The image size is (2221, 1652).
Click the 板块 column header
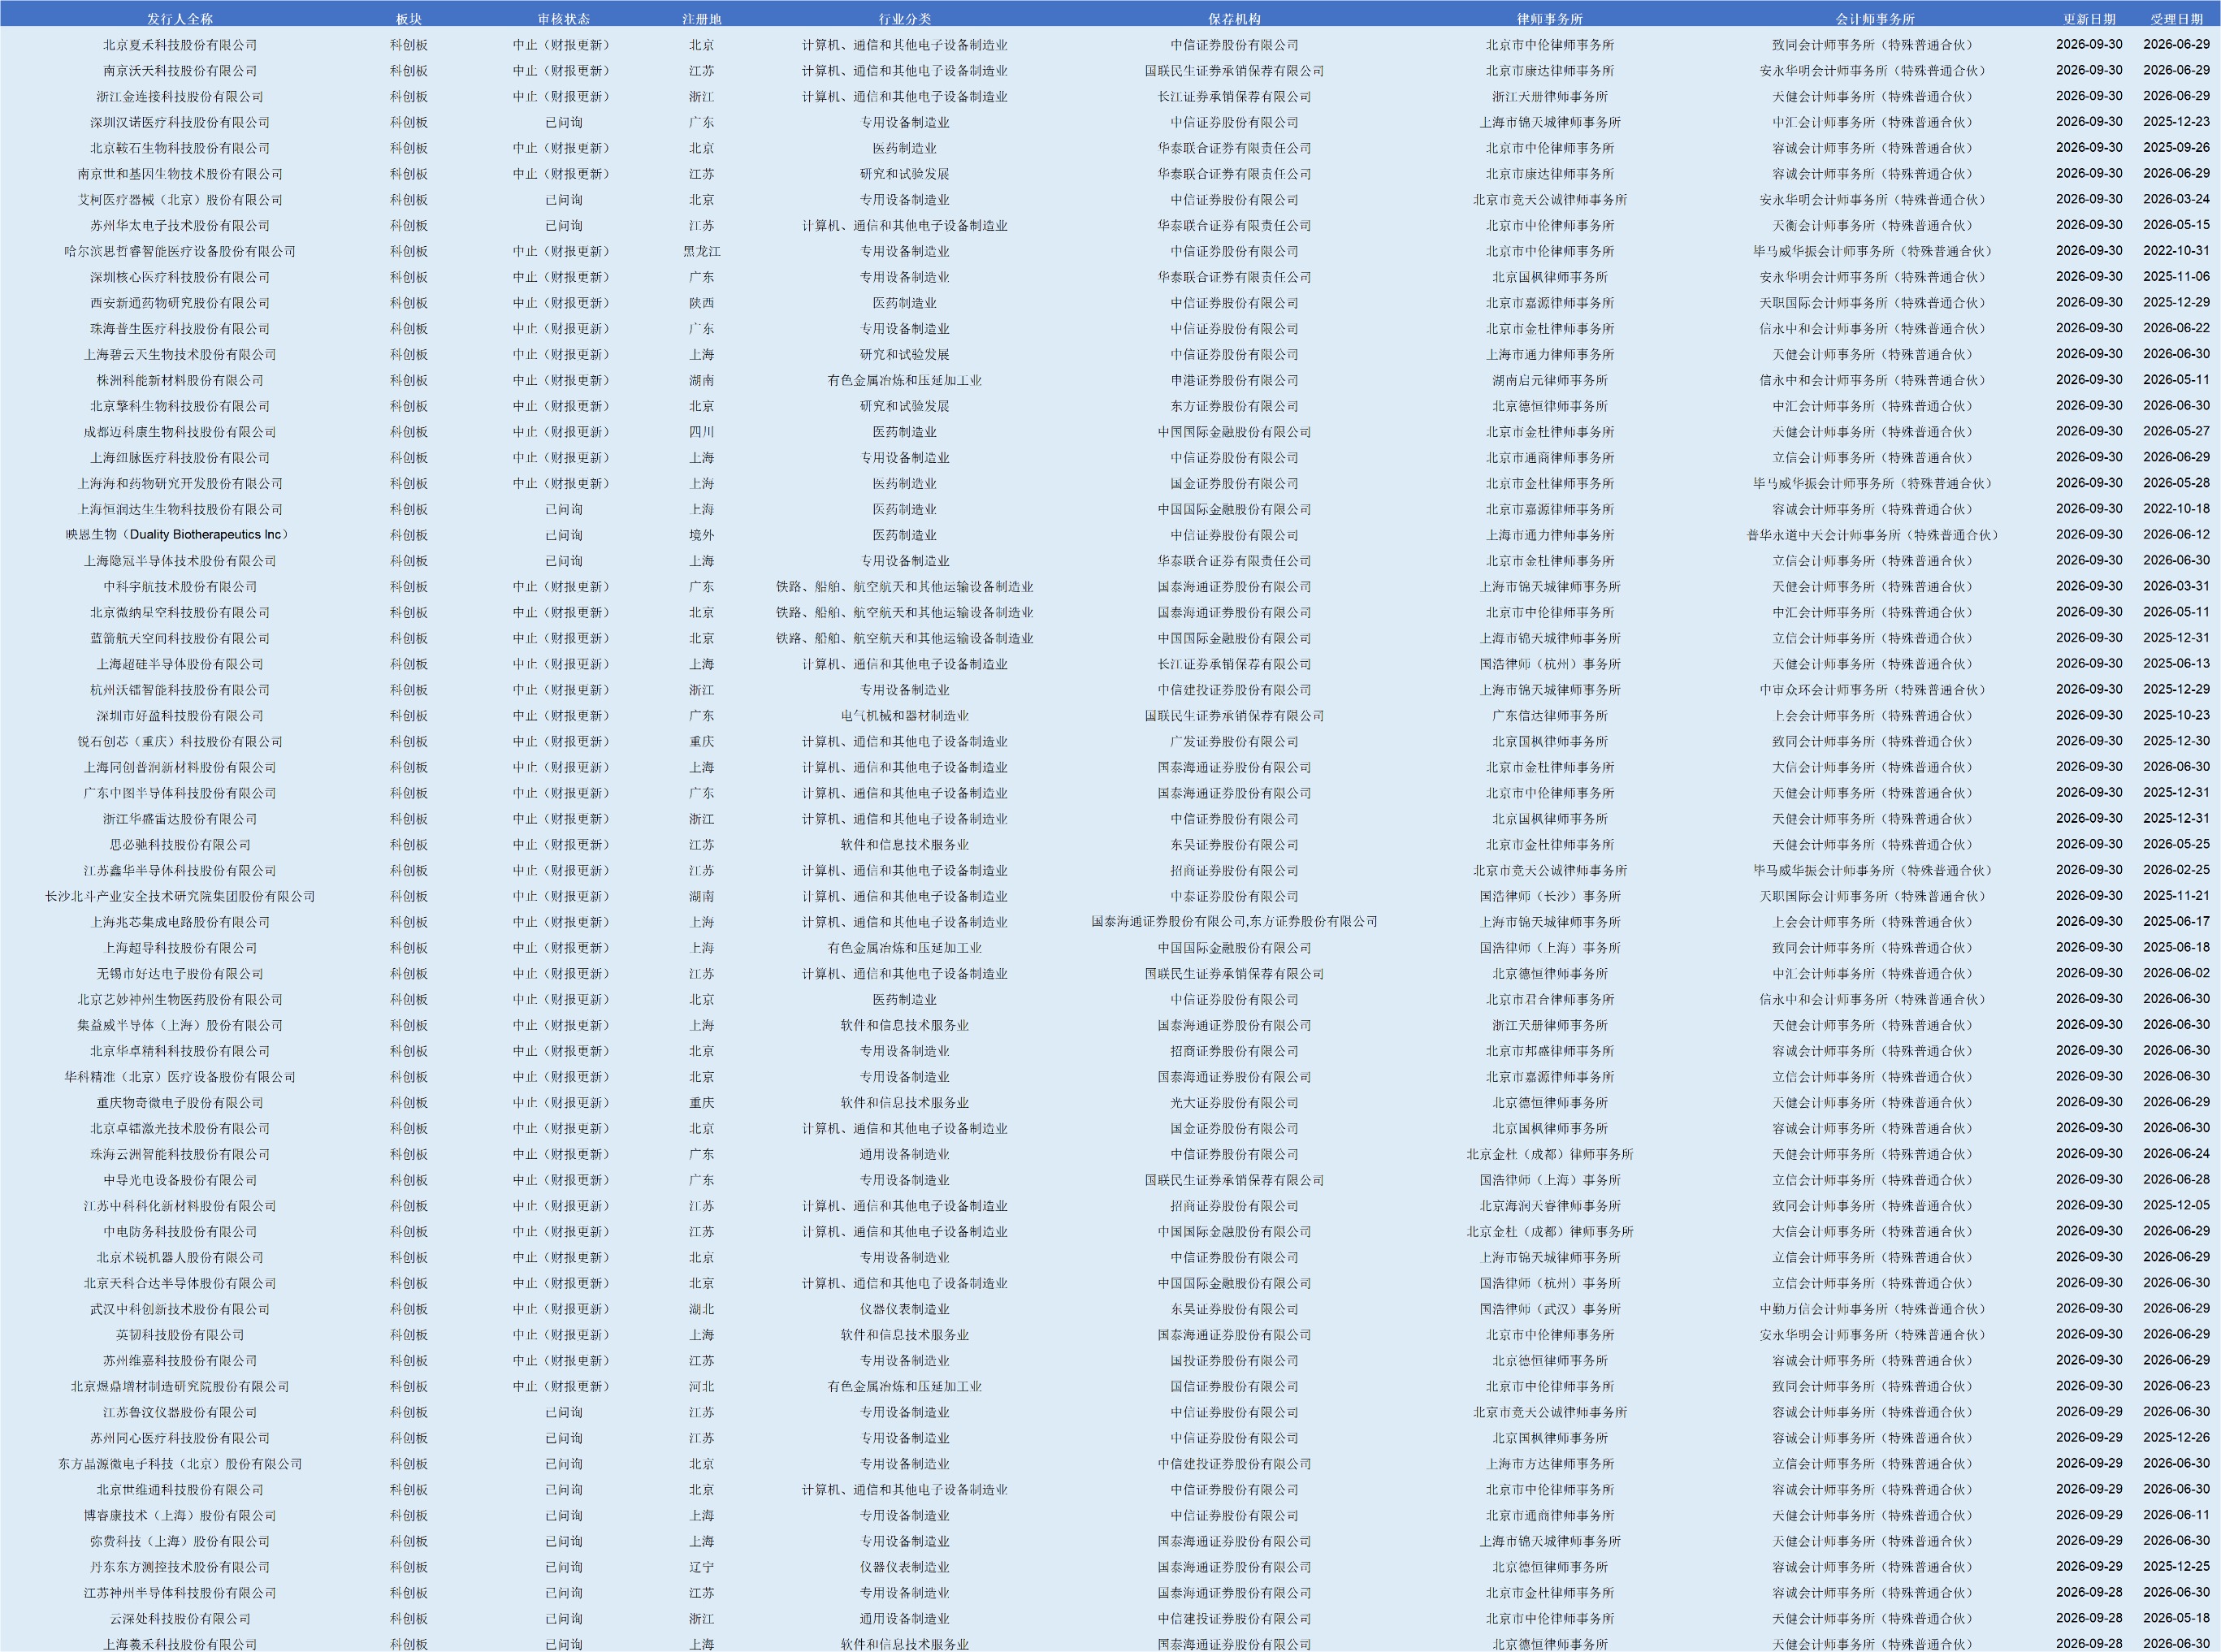[409, 19]
